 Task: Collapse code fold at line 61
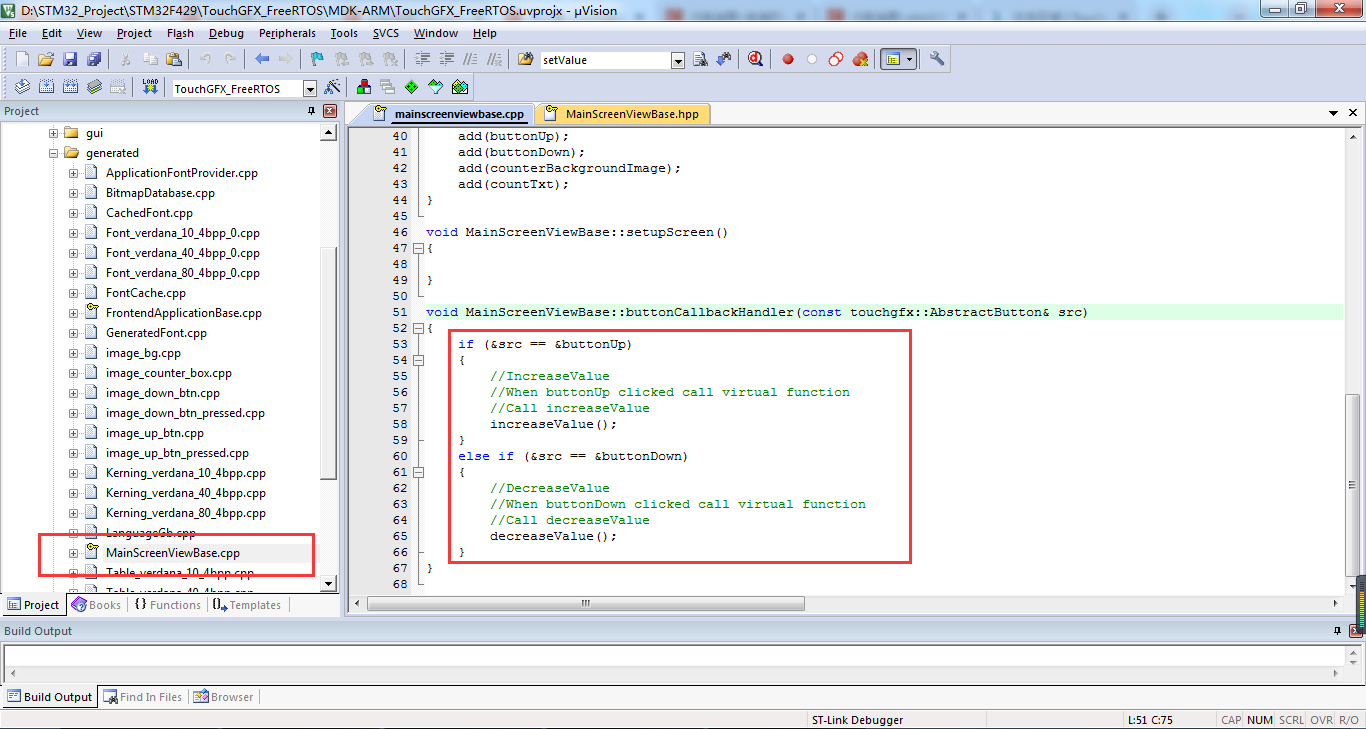pyautogui.click(x=417, y=472)
